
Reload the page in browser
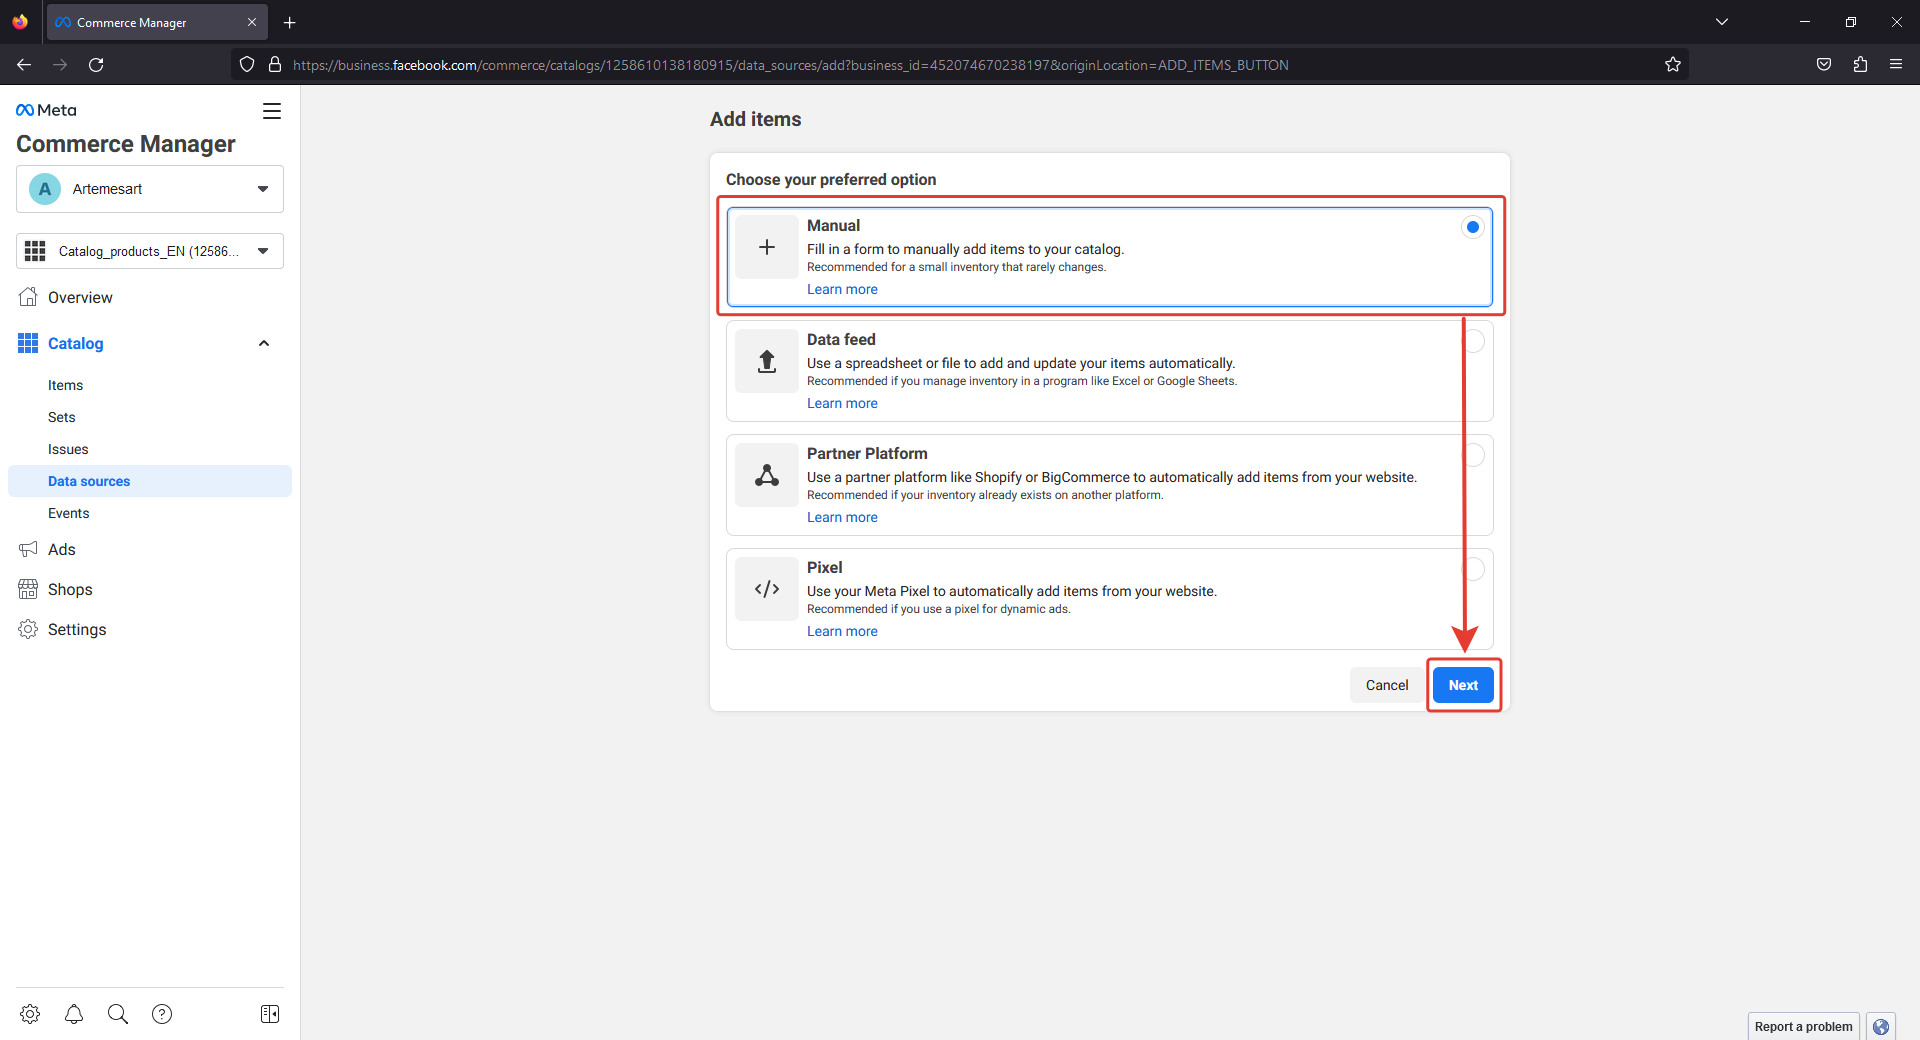(96, 65)
